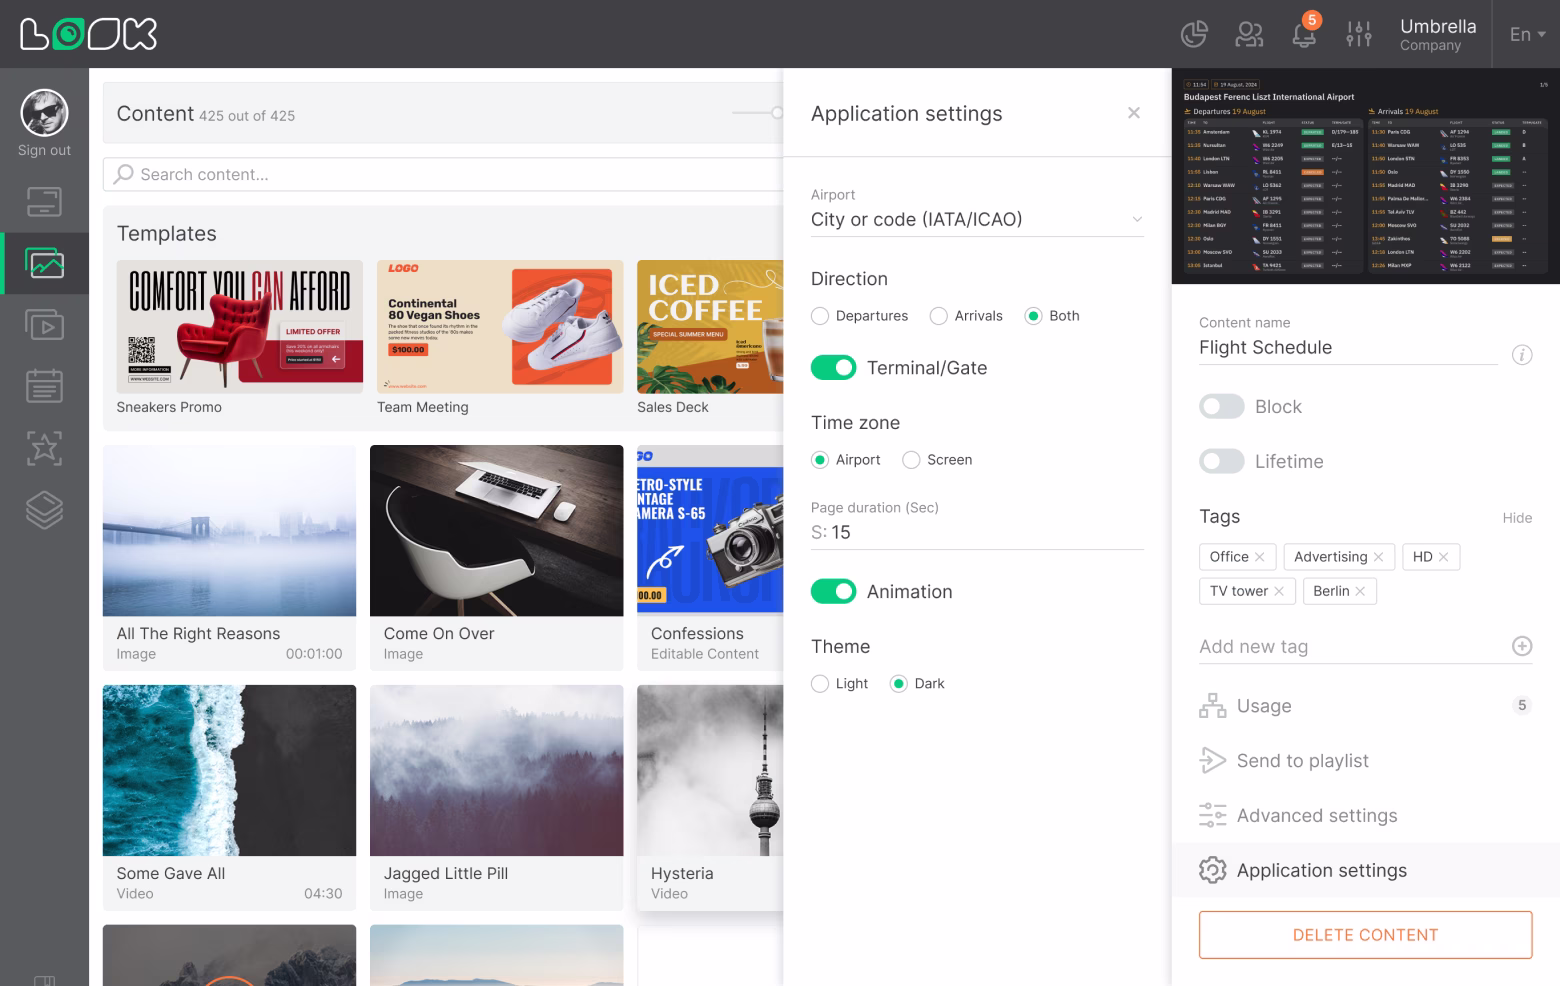Open Send to playlist

(1365, 761)
